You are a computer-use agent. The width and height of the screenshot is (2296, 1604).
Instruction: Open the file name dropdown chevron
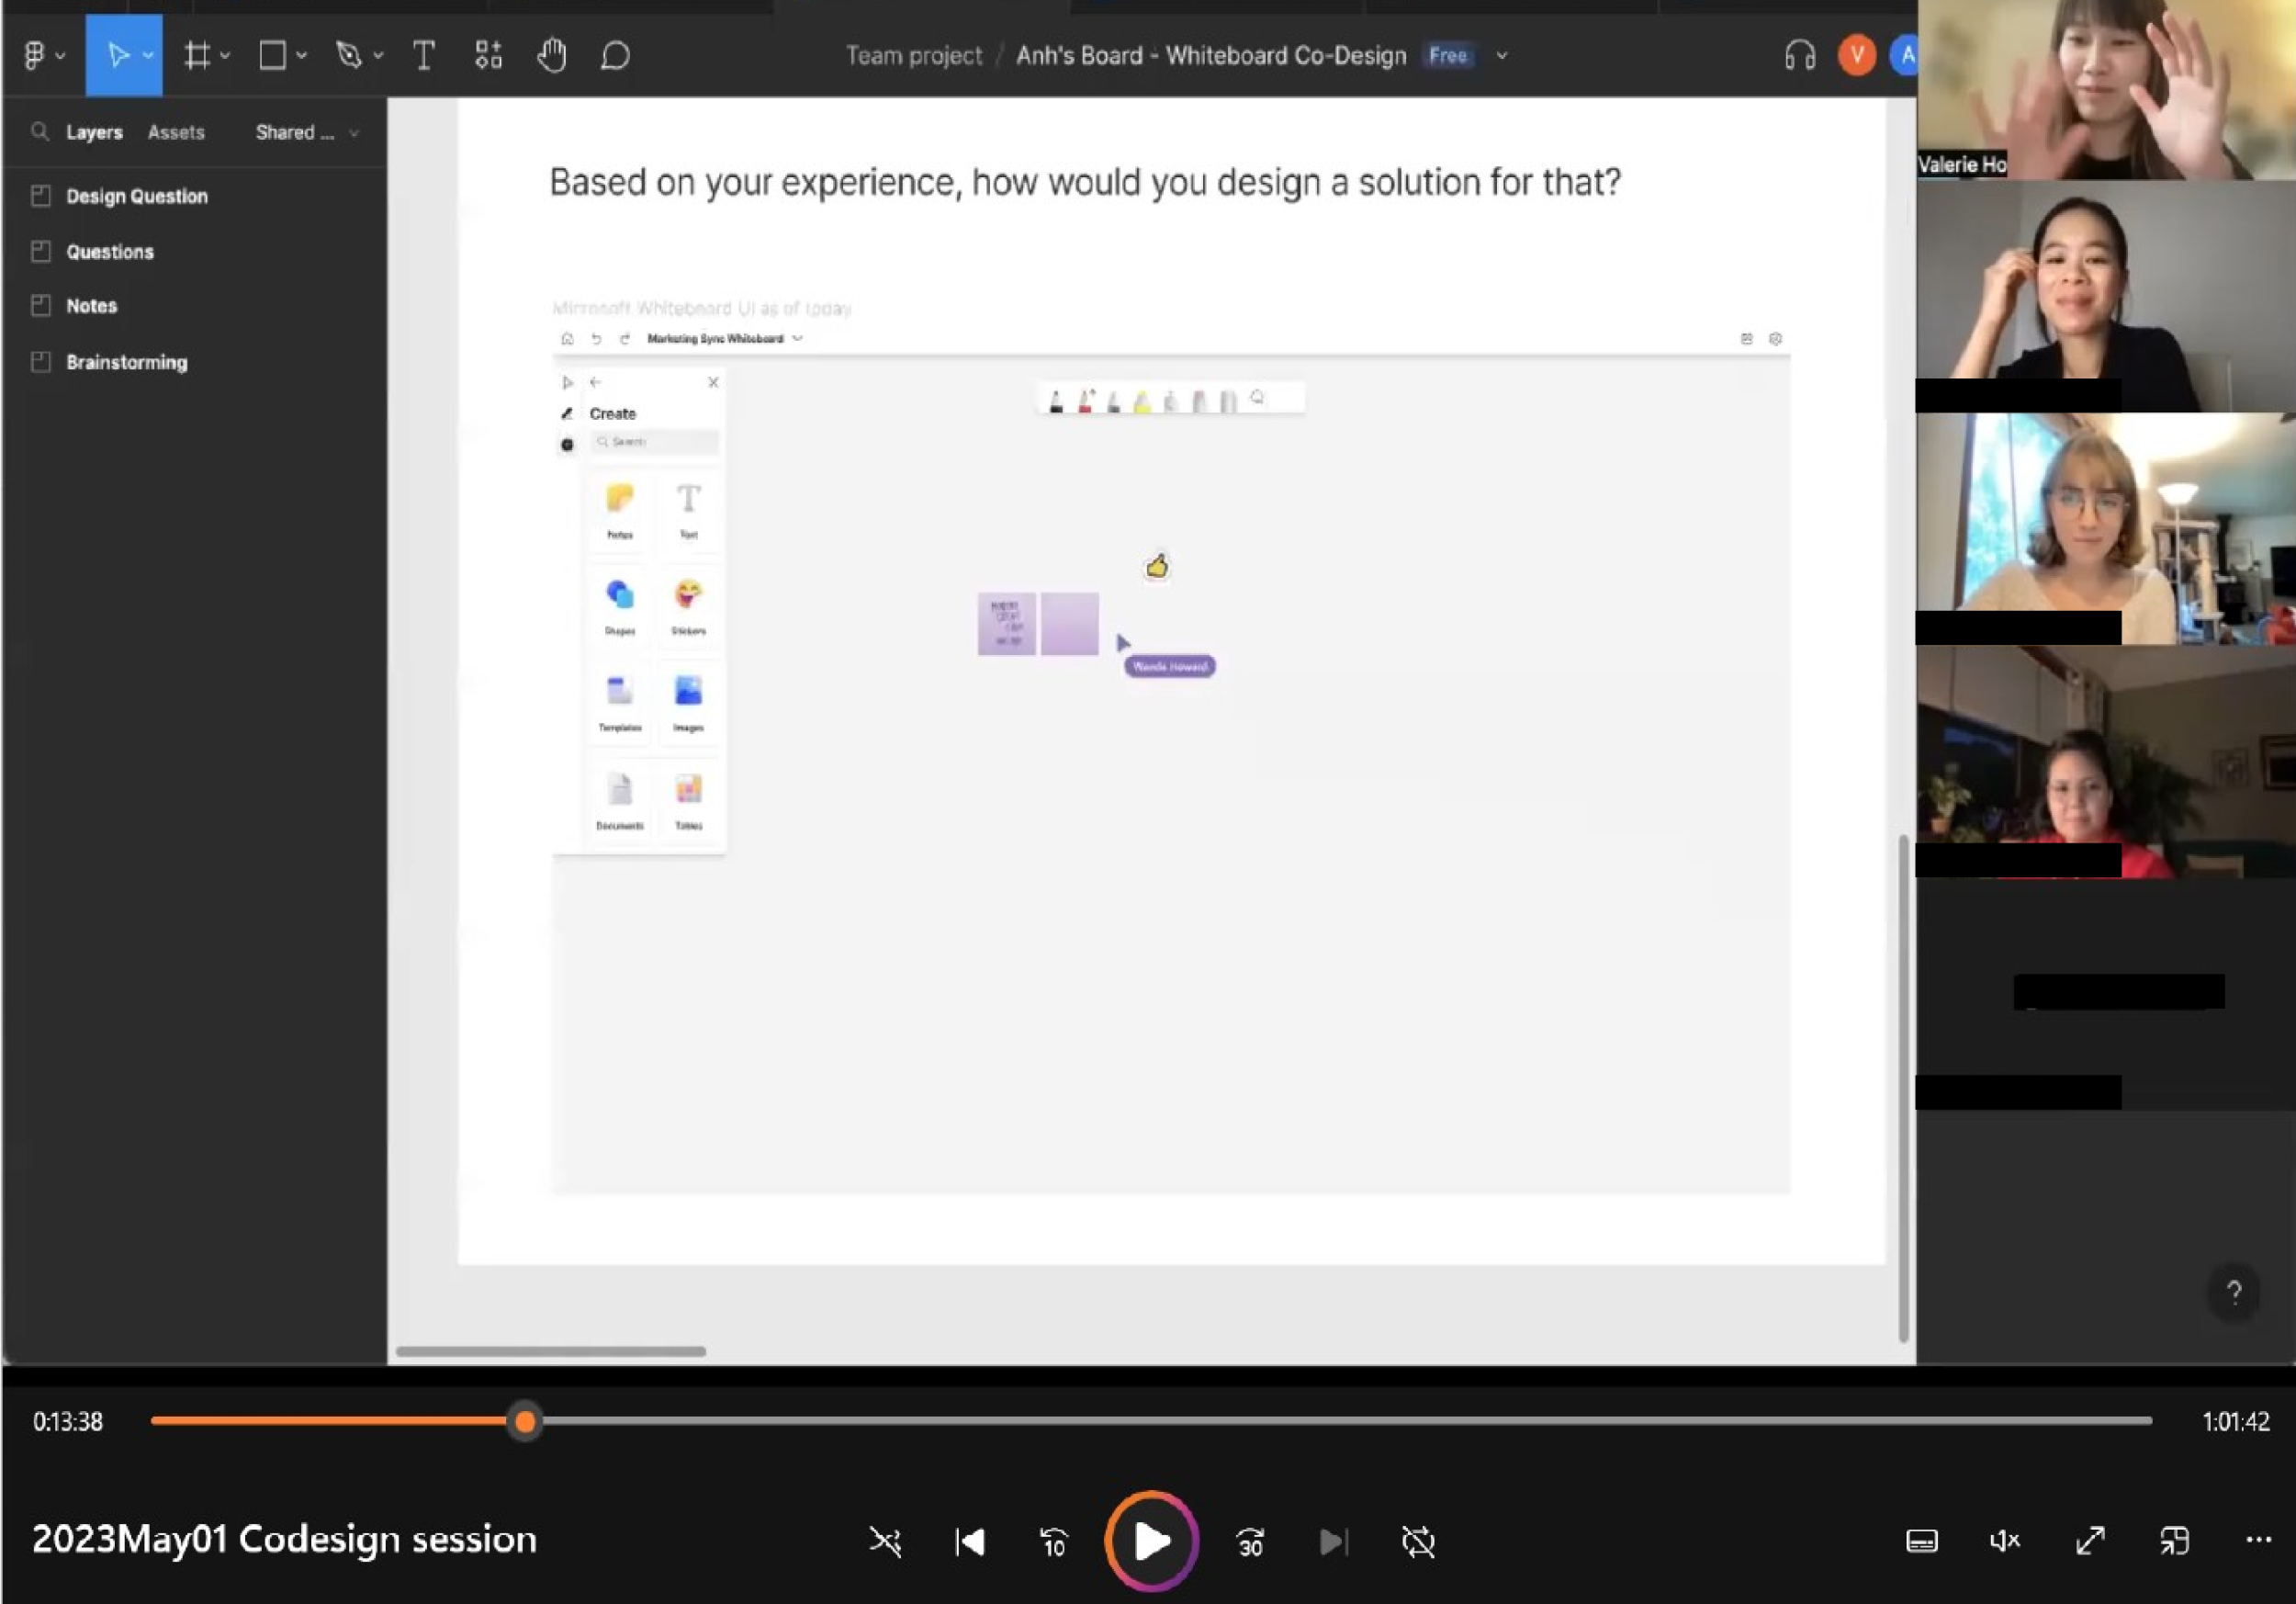coord(1501,56)
